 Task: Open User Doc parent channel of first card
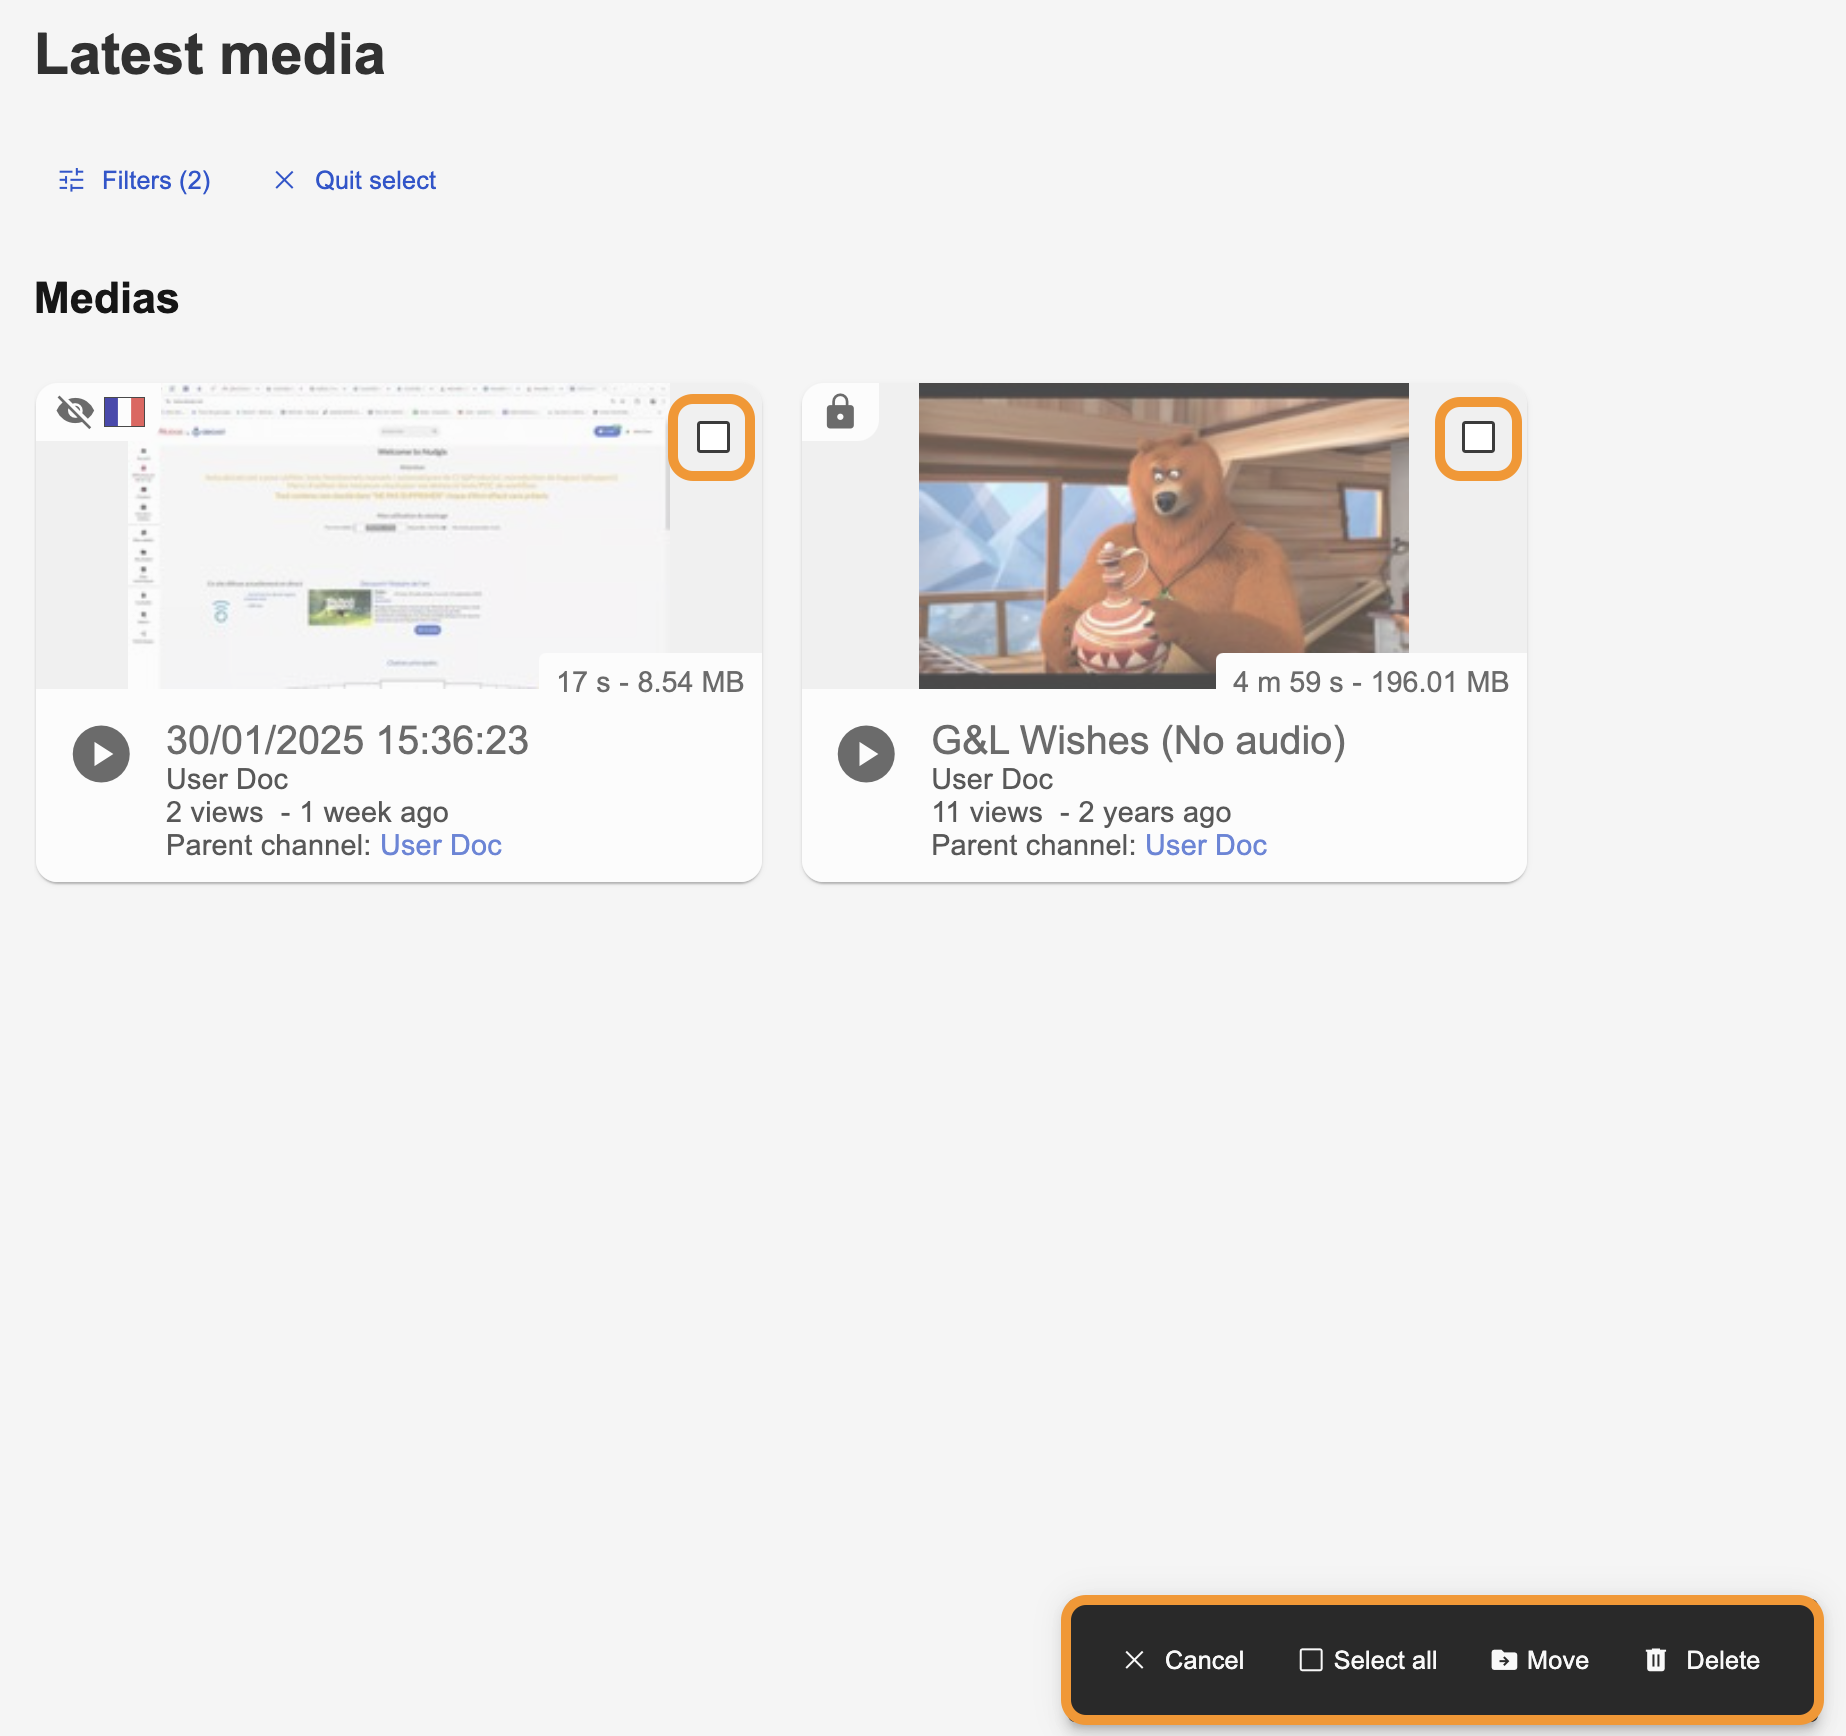[x=441, y=846]
